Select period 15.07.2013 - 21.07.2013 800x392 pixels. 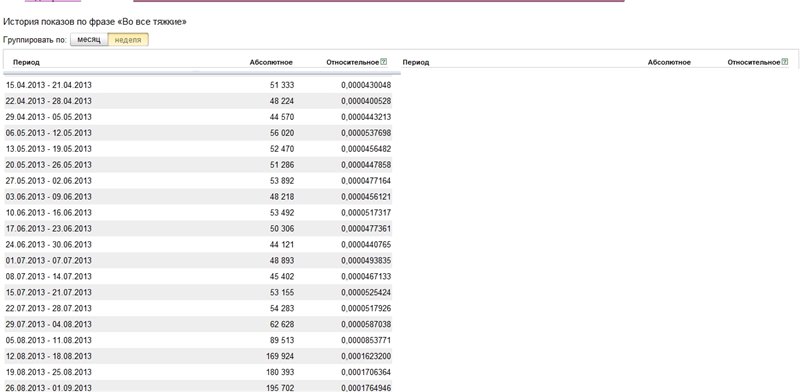point(48,292)
